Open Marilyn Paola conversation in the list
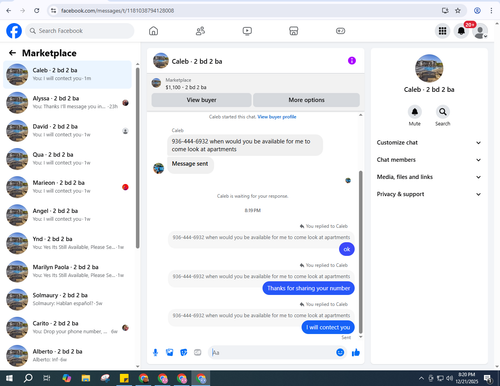 pos(67,271)
